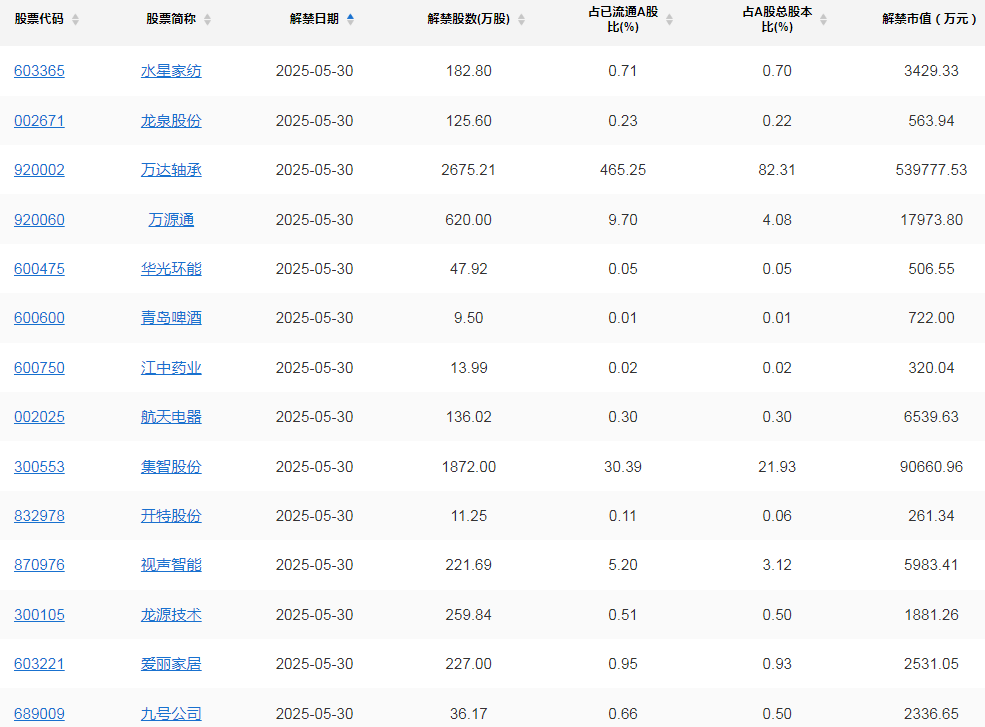Image resolution: width=985 pixels, height=727 pixels.
Task: Click the 1881.26 market value
Action: [x=931, y=615]
